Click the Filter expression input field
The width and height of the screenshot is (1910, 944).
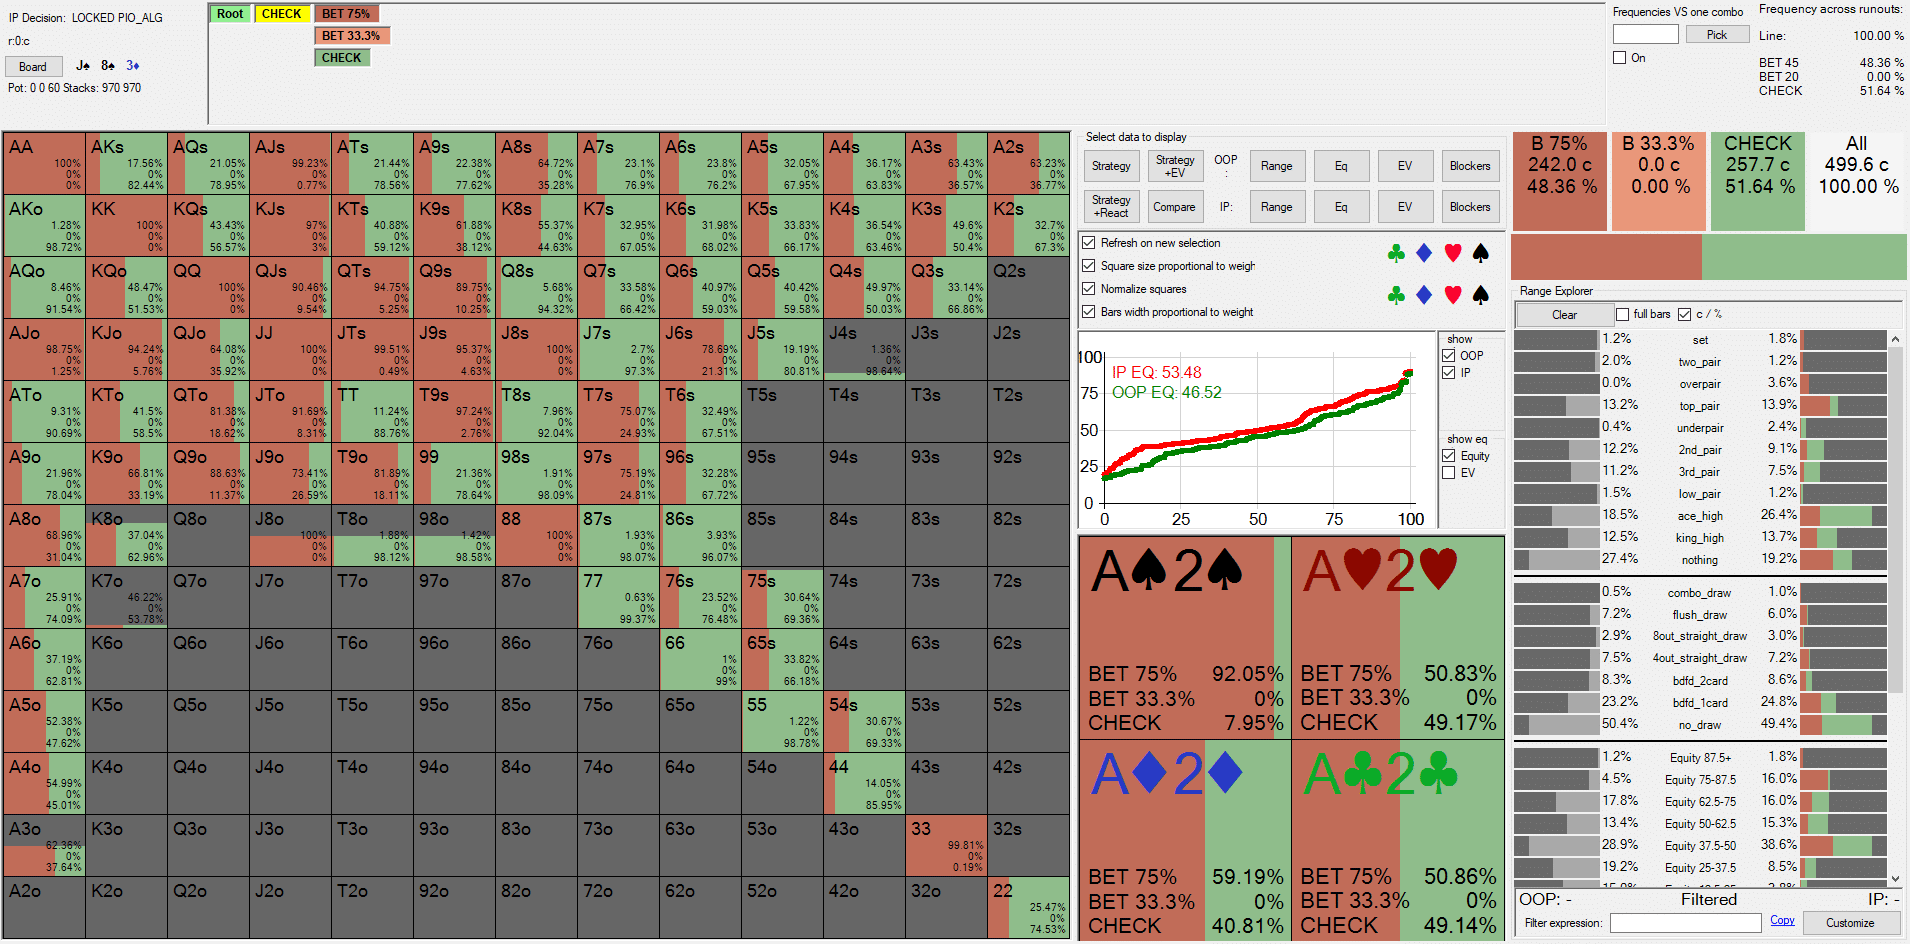click(x=1685, y=923)
